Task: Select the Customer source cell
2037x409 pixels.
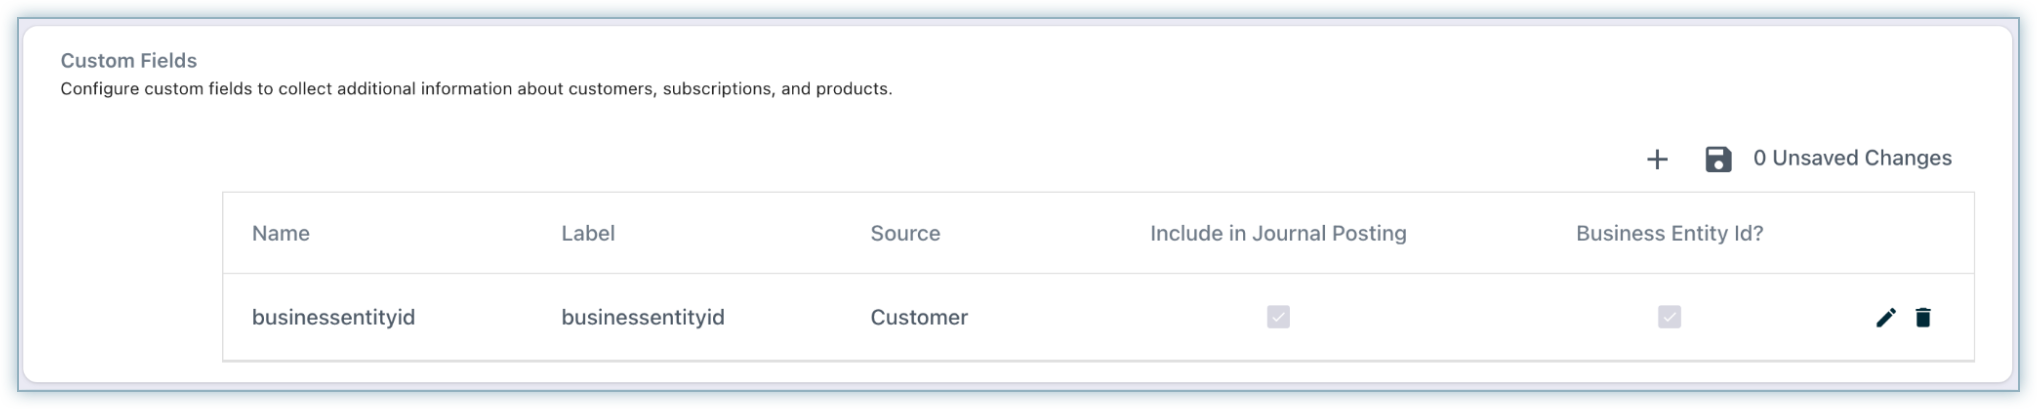Action: 919,317
